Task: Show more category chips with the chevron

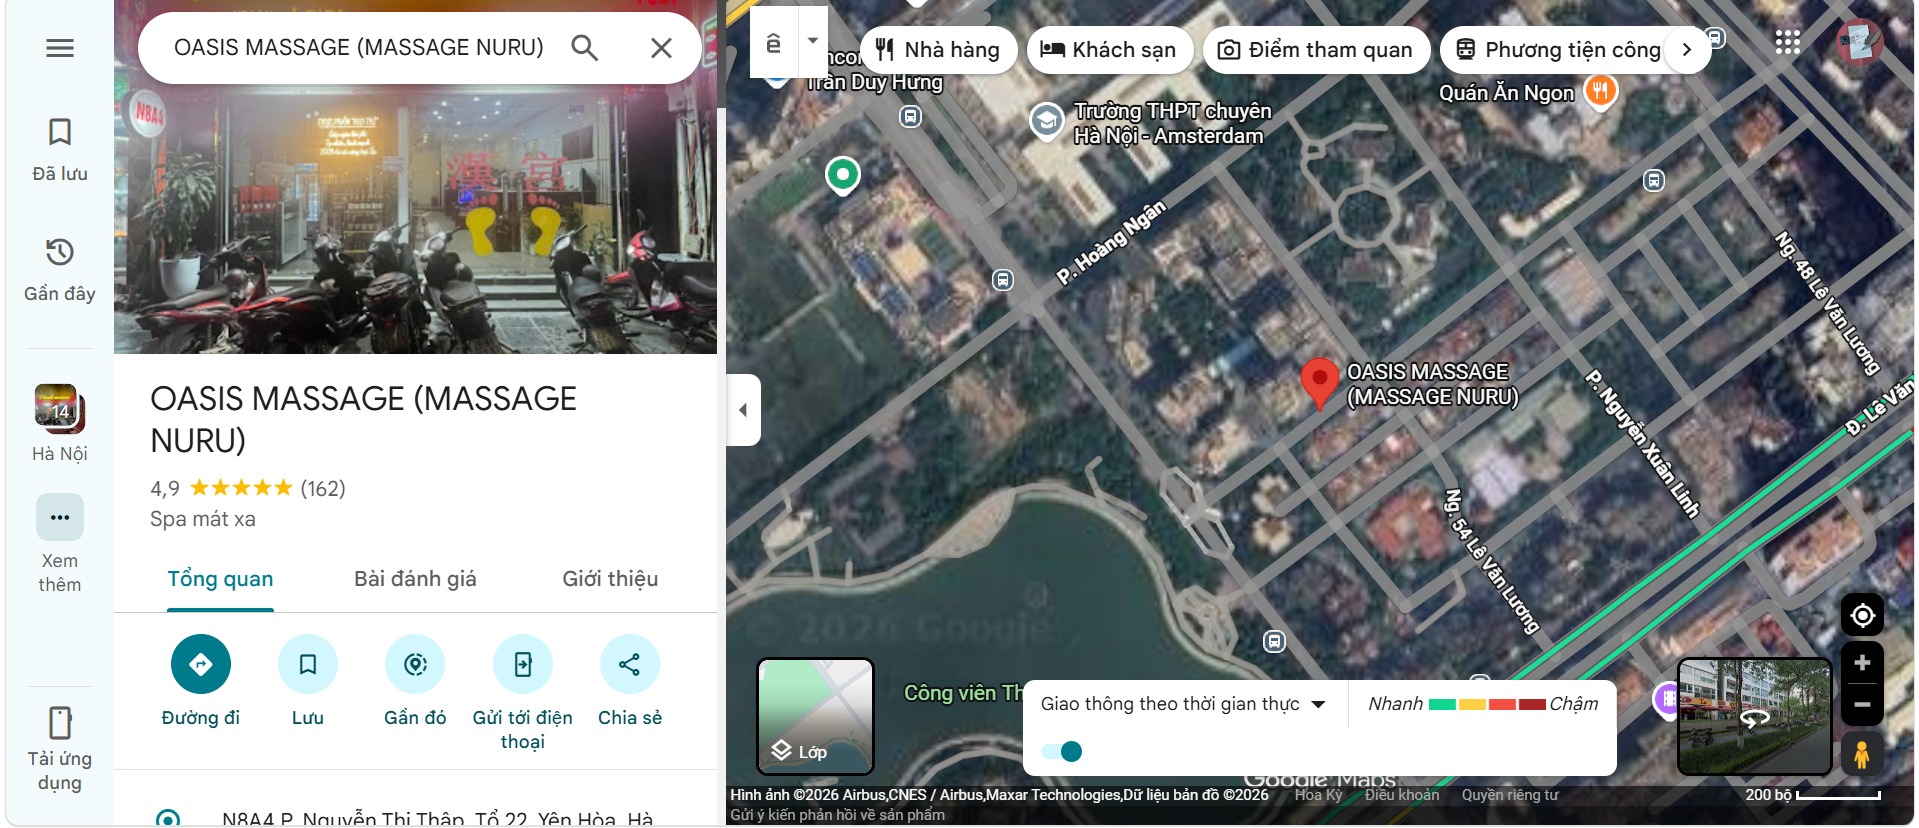Action: coord(1687,49)
